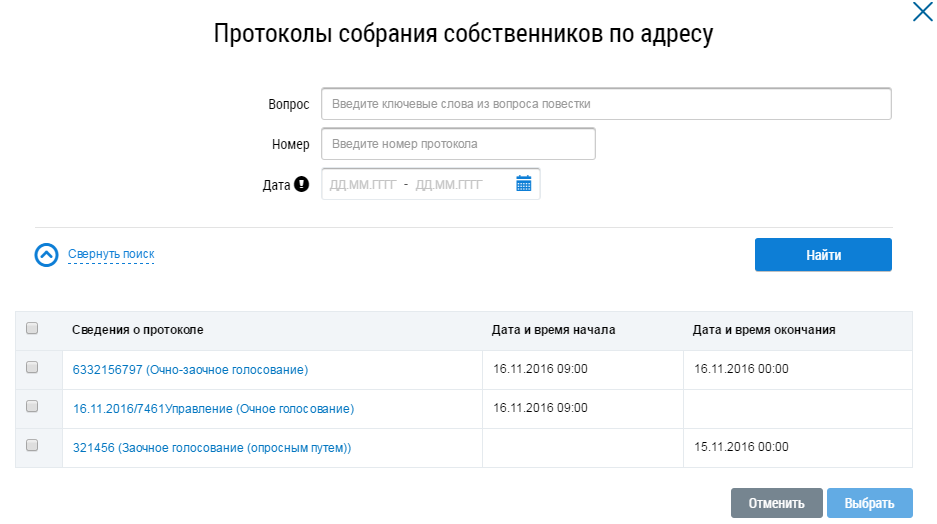Screen dimensions: 937x524
Task: Open protocol 6332156797 (Очно-заочное голосование) link
Action: coord(190,370)
